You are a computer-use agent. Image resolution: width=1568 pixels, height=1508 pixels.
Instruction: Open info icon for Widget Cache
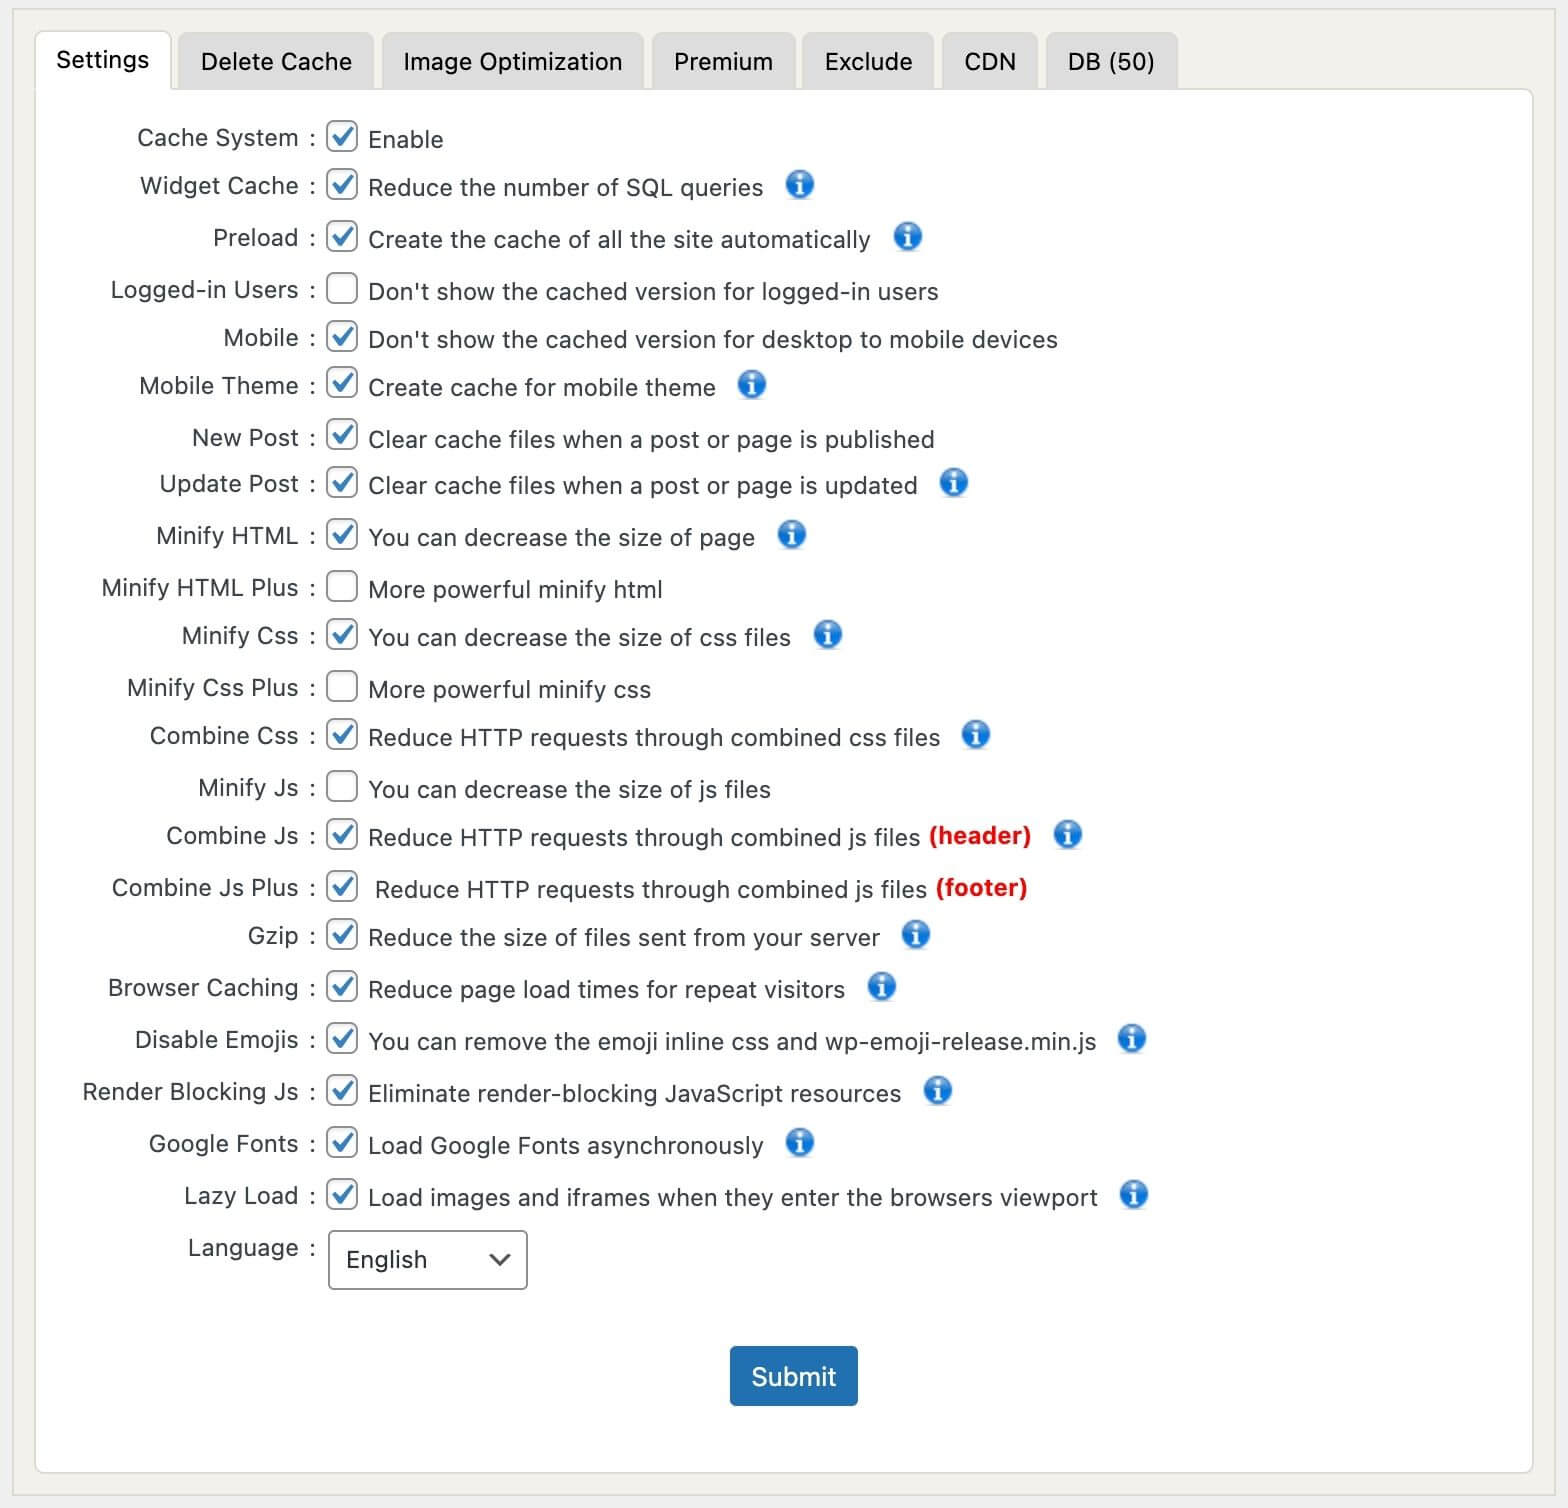[x=799, y=185]
